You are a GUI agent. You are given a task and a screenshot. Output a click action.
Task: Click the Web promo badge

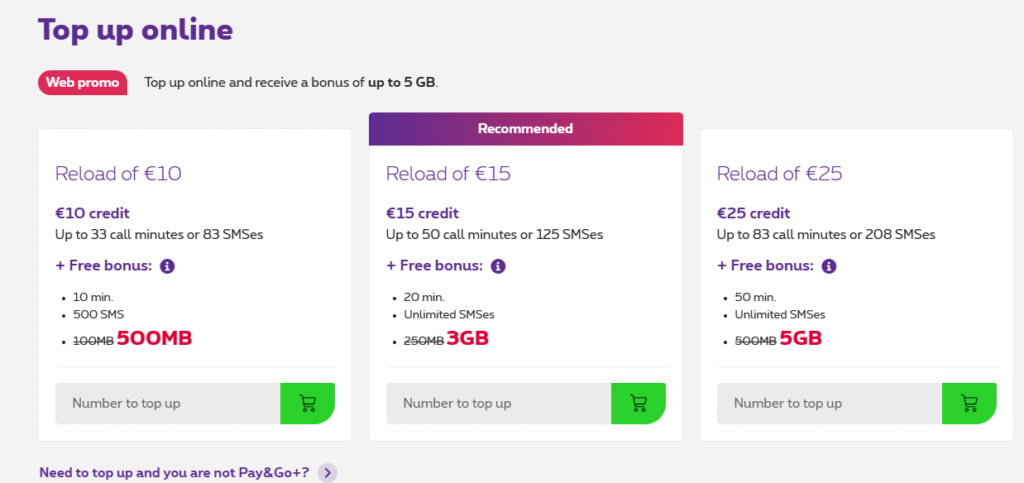point(83,82)
